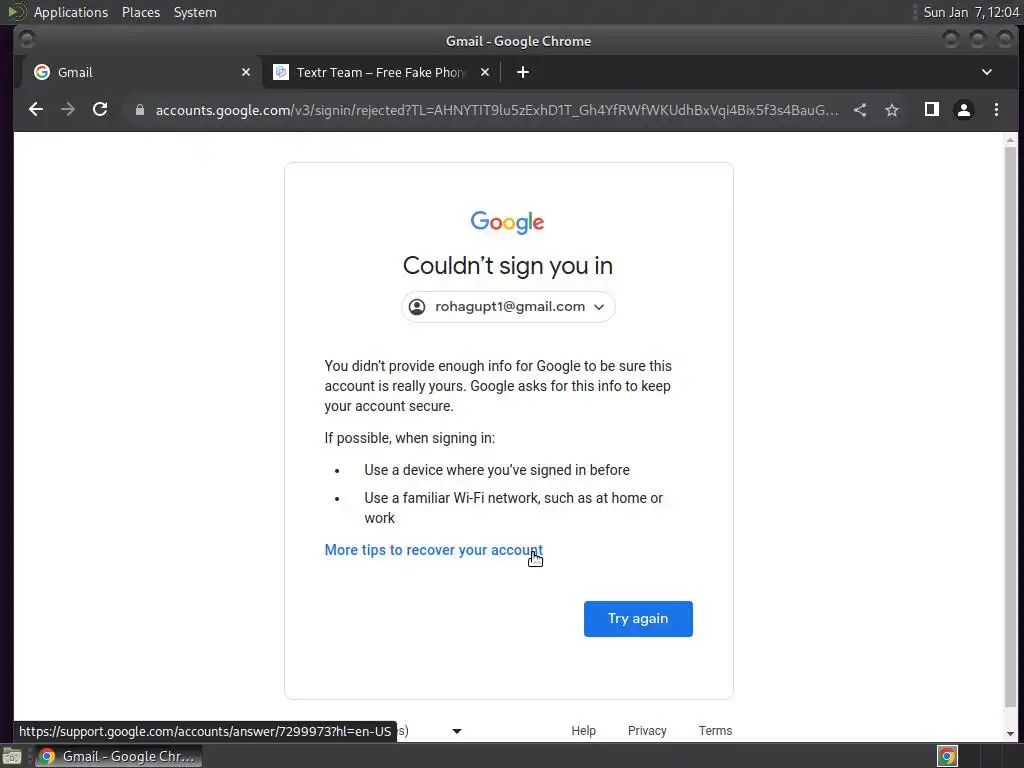Open the Chrome three-dot menu
Viewport: 1024px width, 768px height.
pos(997,110)
